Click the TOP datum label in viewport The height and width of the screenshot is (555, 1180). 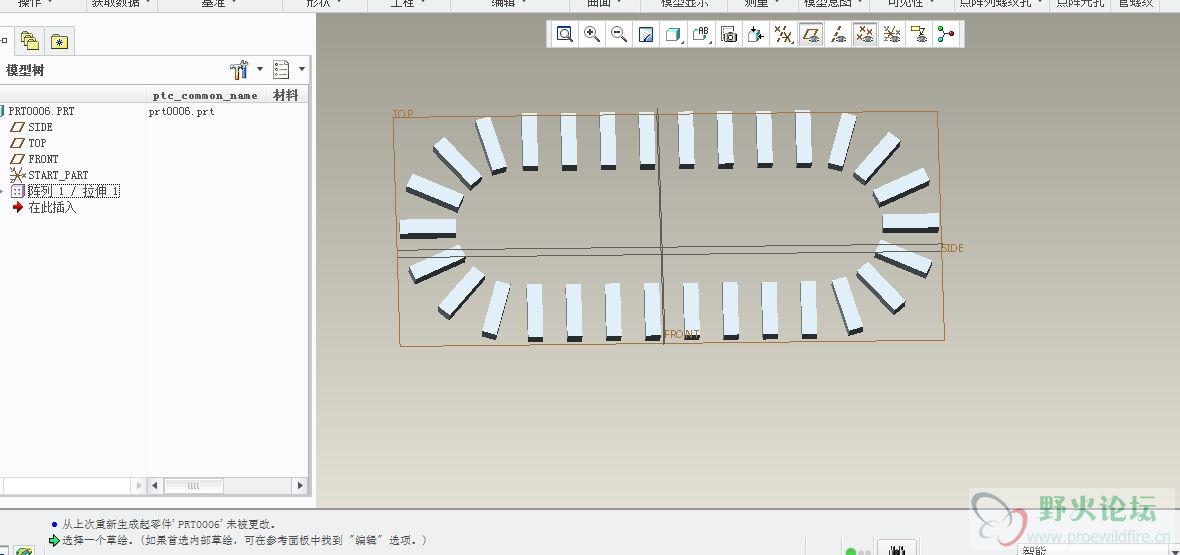(403, 114)
